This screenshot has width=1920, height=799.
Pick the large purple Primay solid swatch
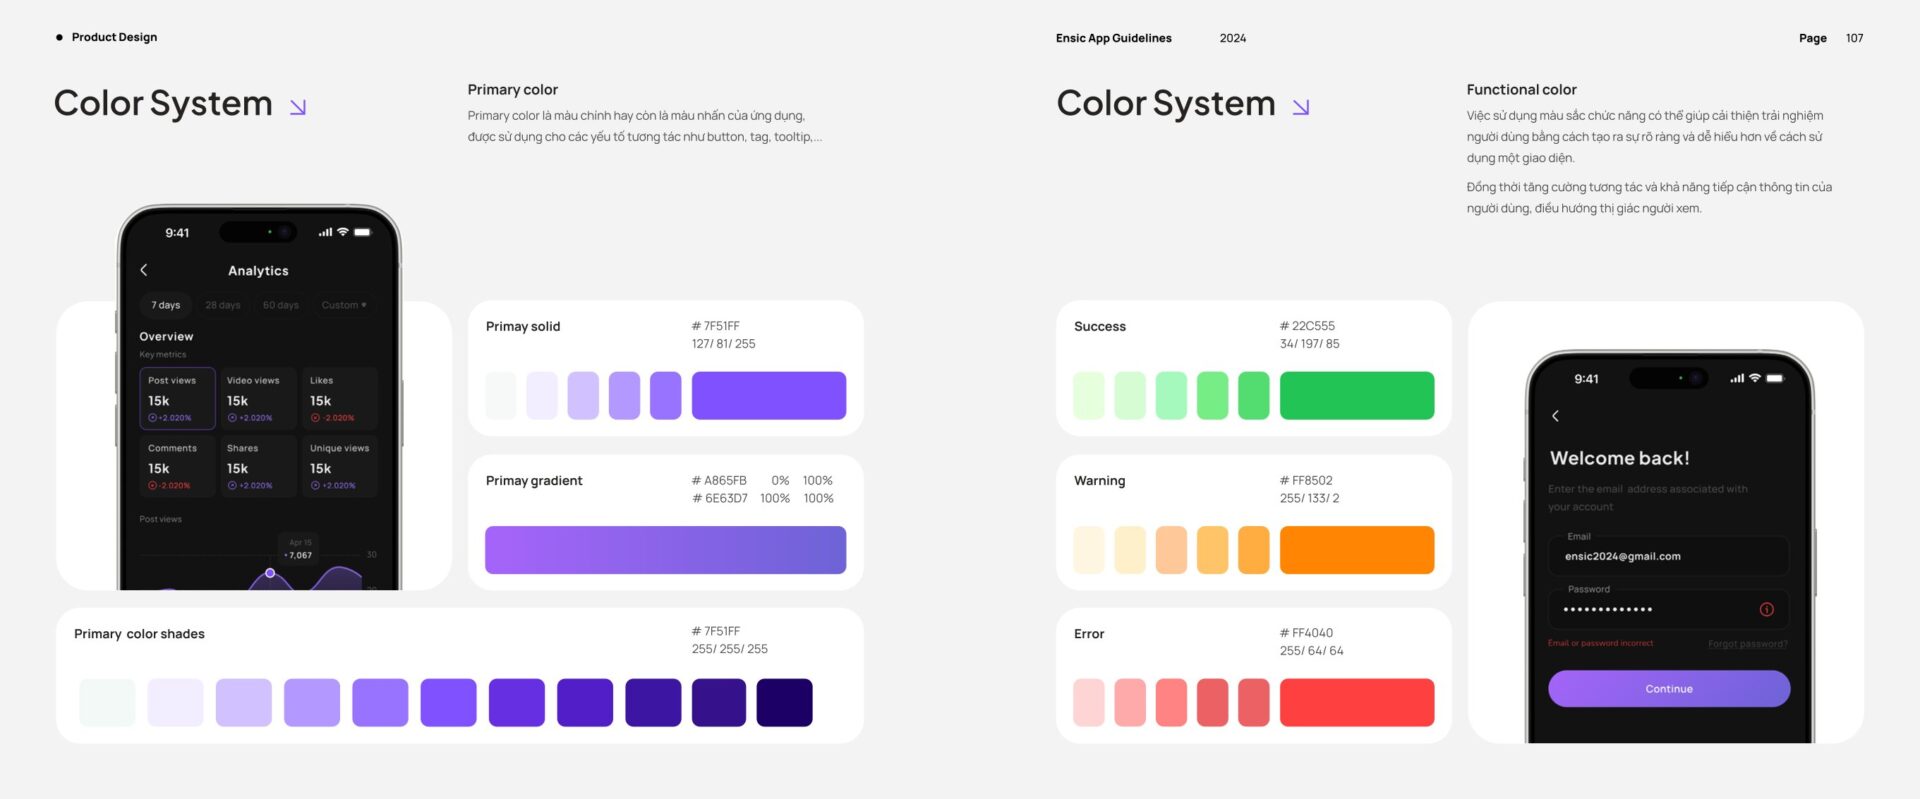coord(769,395)
